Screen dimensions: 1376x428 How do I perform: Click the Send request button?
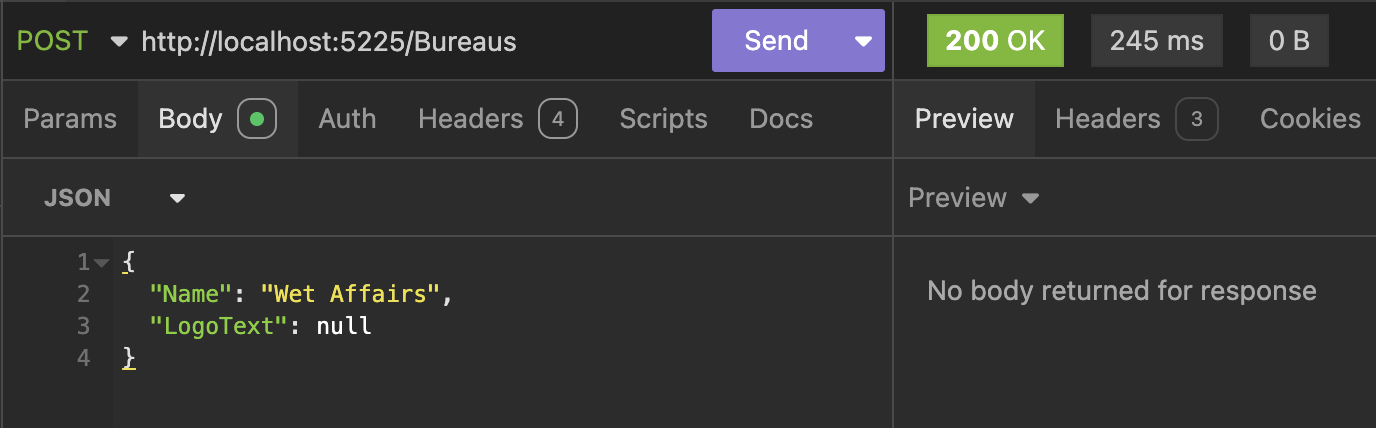(x=775, y=41)
